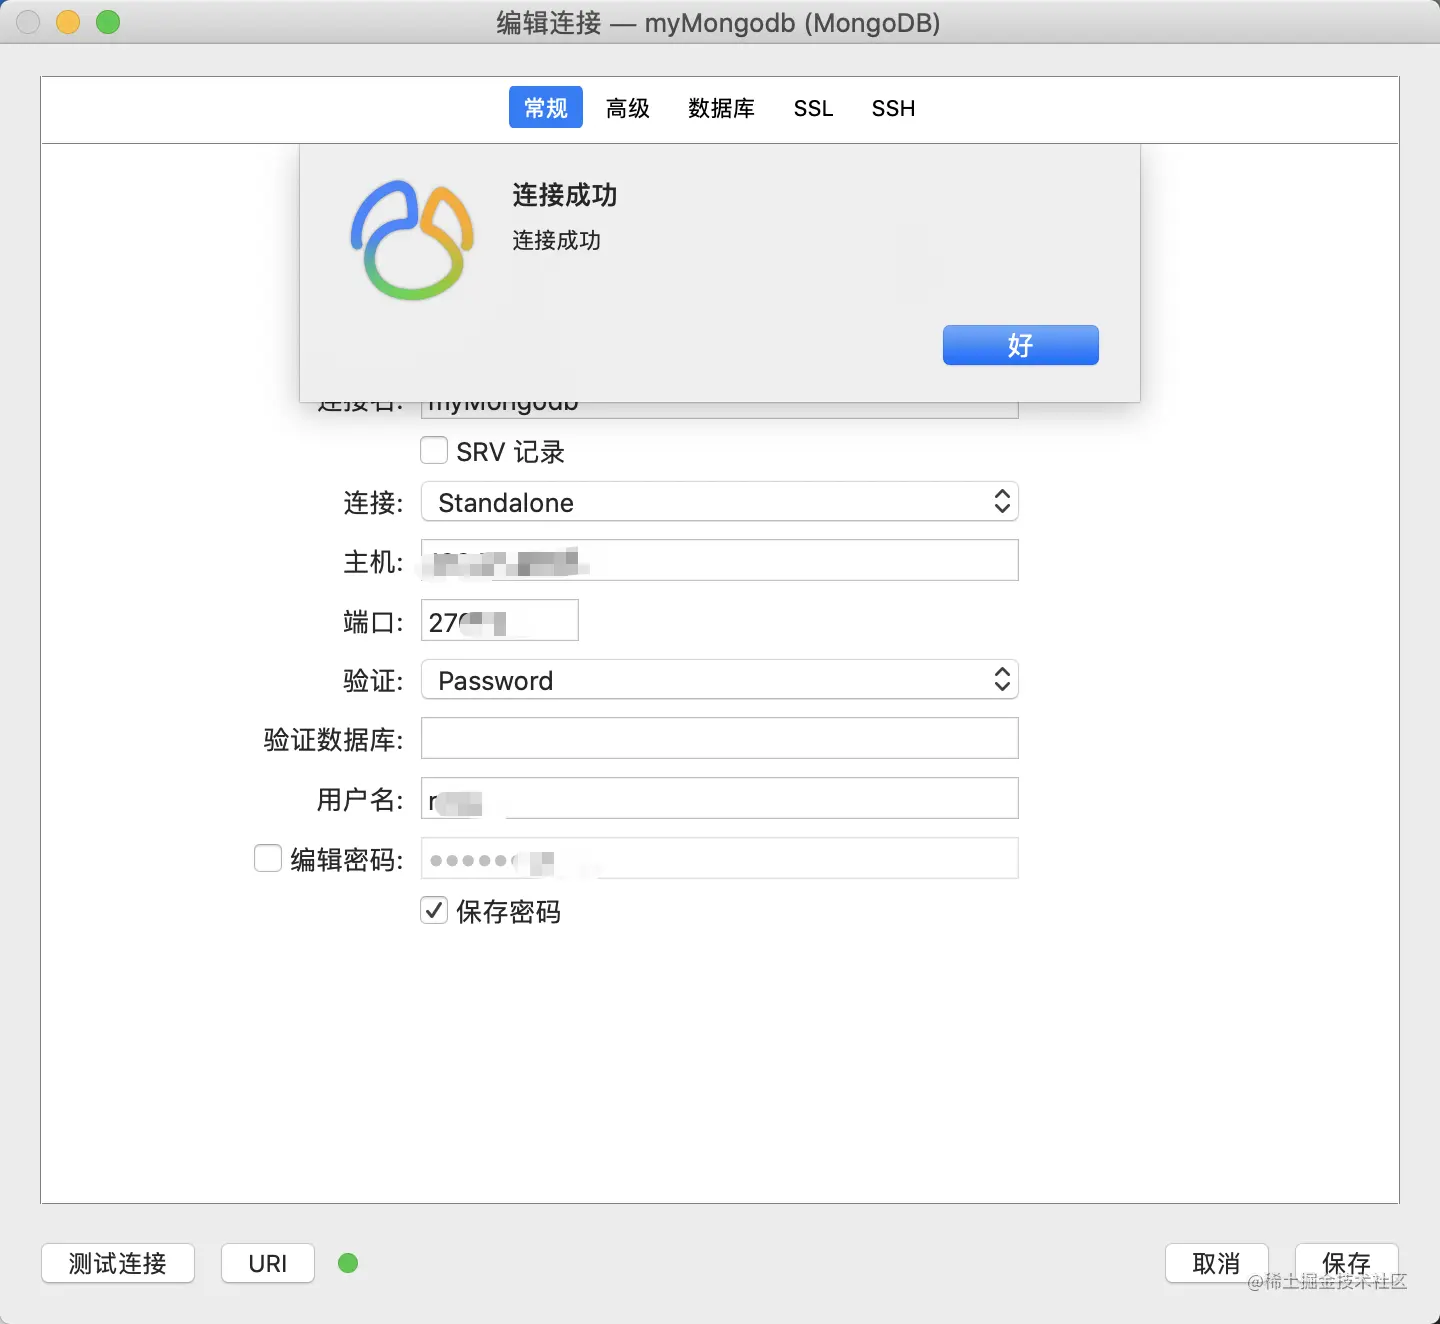
Task: Switch to the SSH tab
Action: (893, 108)
